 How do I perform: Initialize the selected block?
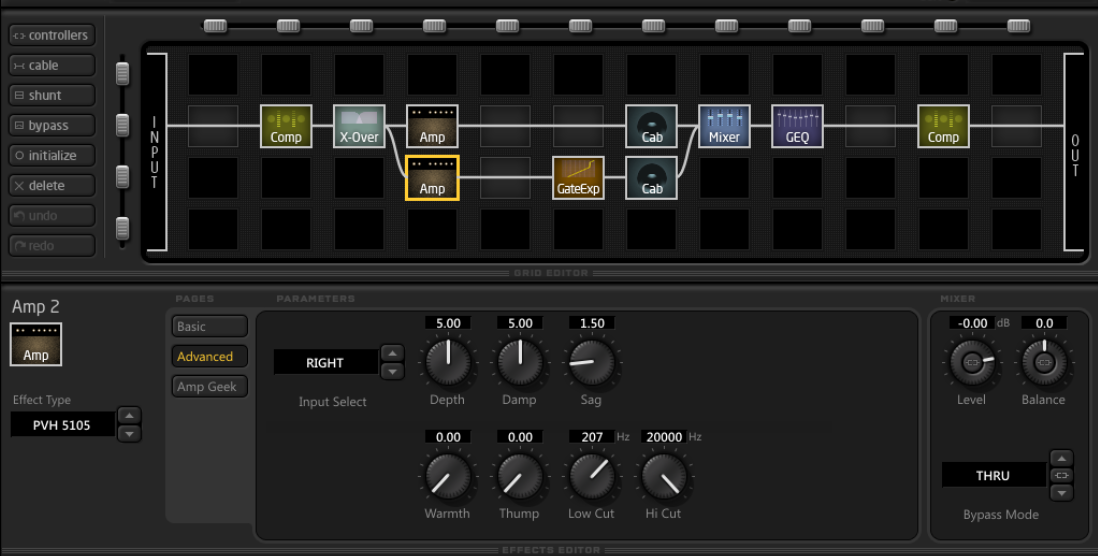click(52, 155)
